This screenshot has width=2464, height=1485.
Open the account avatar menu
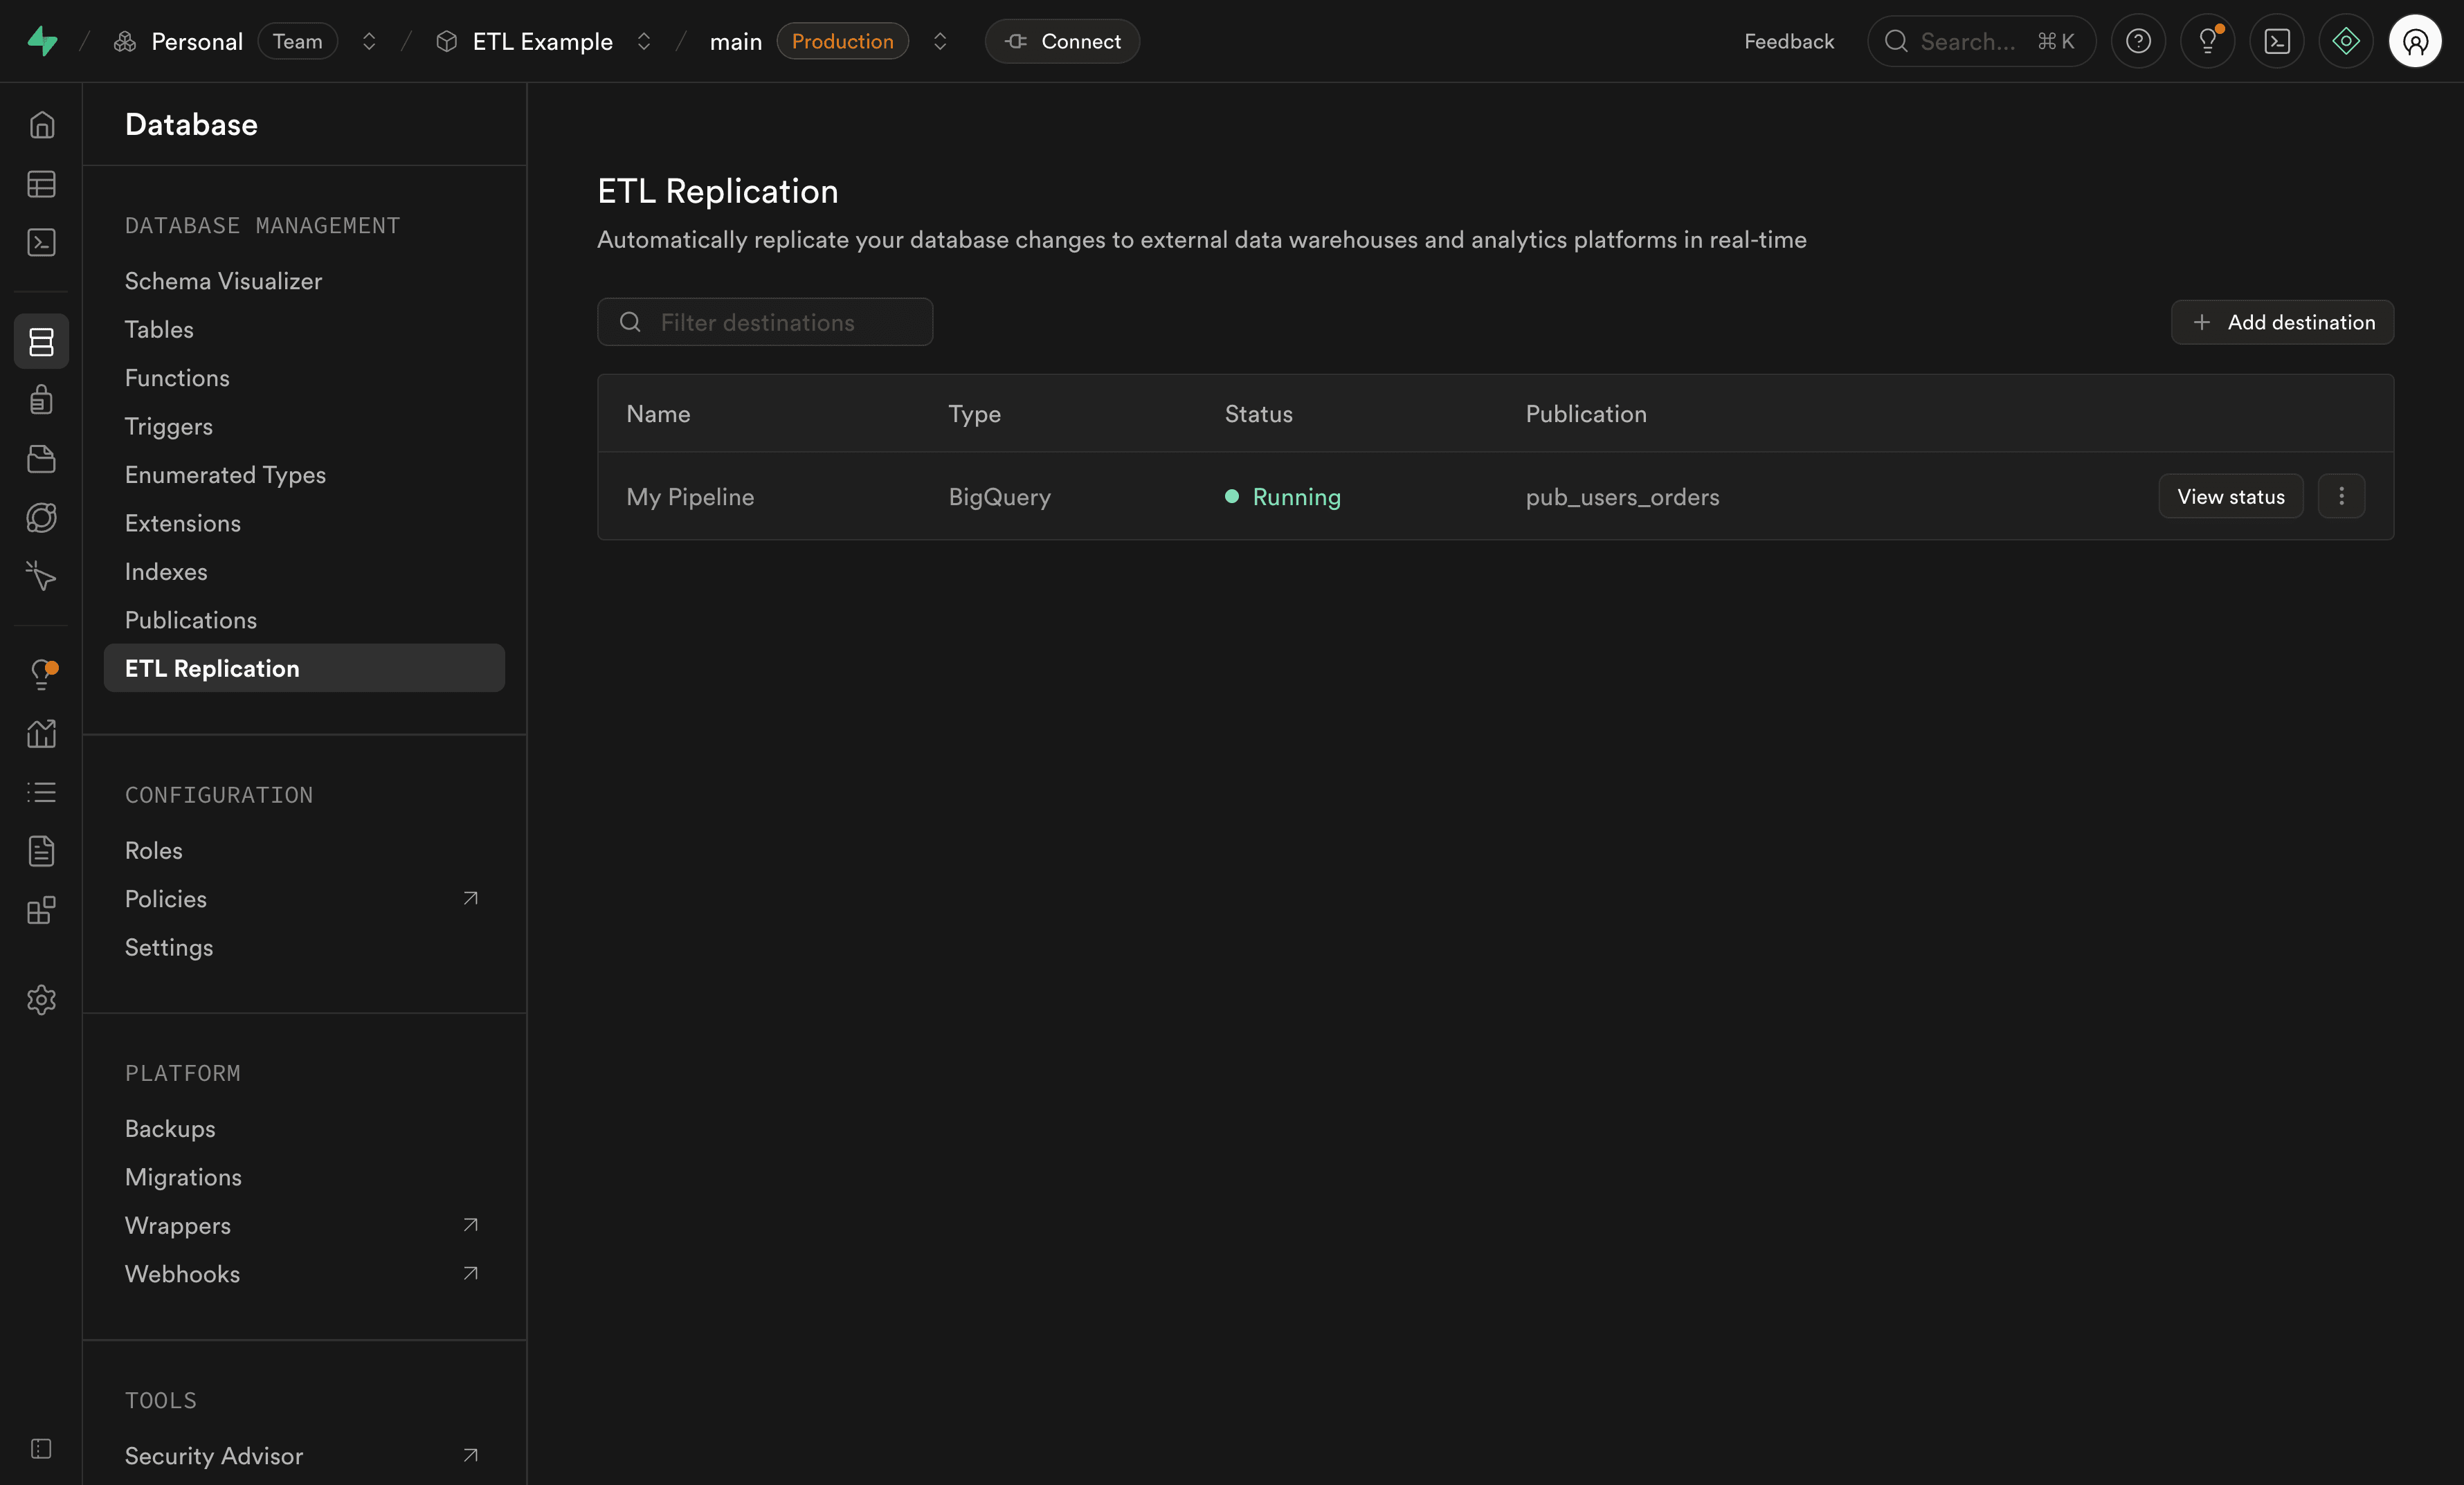2416,41
